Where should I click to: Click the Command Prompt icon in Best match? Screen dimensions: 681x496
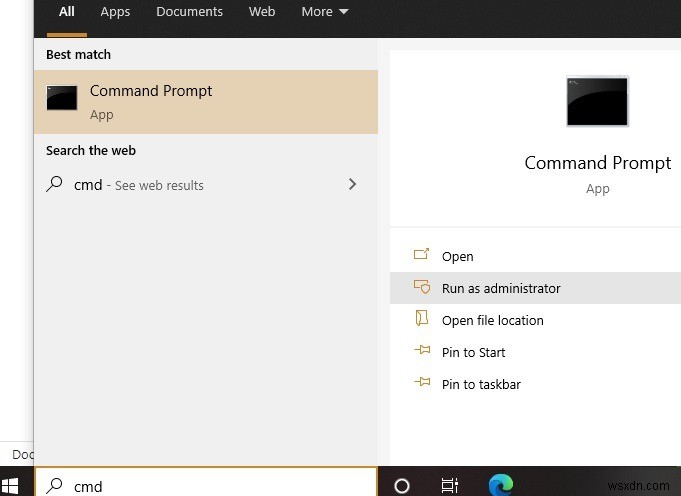[x=62, y=98]
